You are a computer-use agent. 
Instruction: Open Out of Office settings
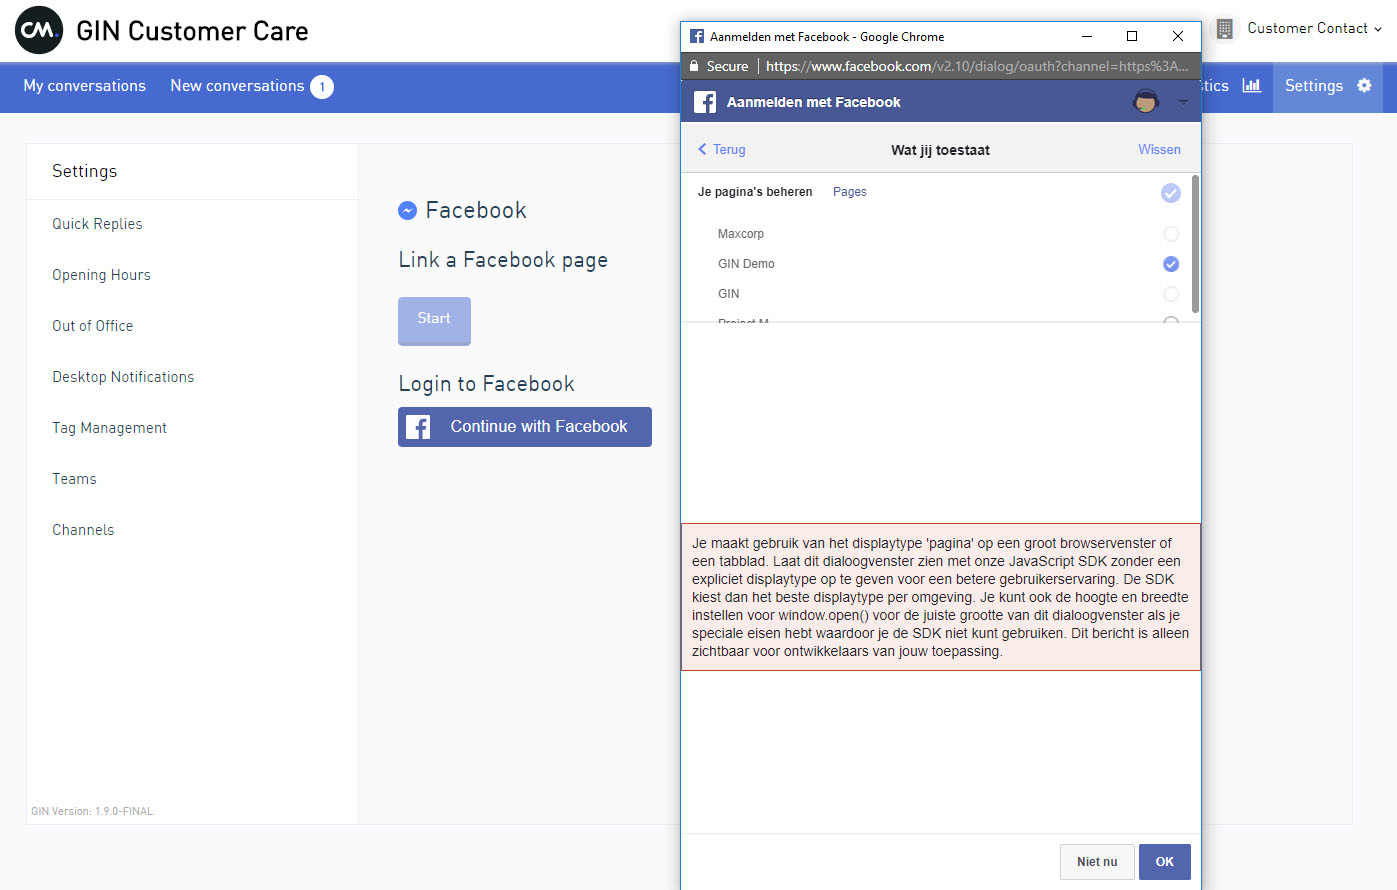tap(92, 326)
